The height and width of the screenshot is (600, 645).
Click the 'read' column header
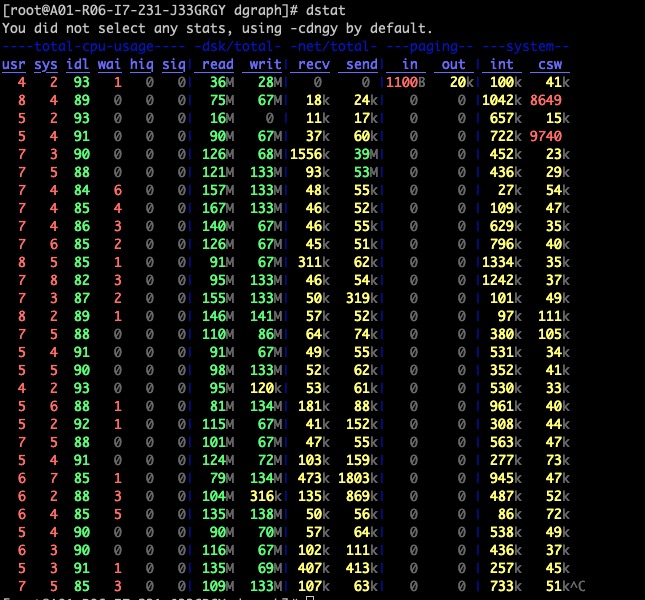coord(218,64)
